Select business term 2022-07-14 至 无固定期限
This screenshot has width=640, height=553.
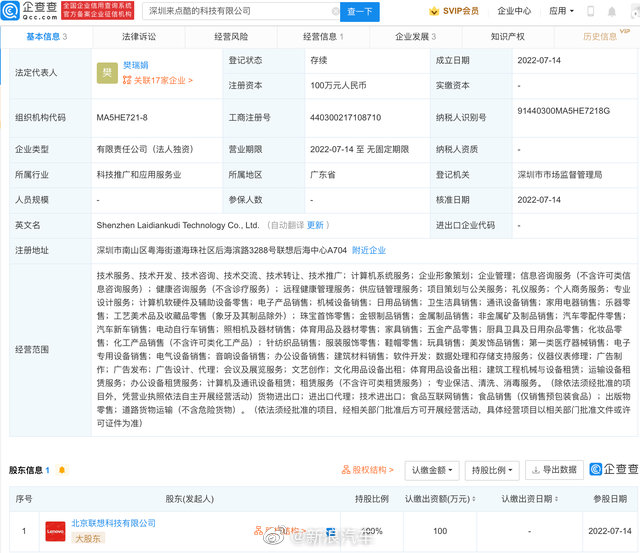coord(360,149)
